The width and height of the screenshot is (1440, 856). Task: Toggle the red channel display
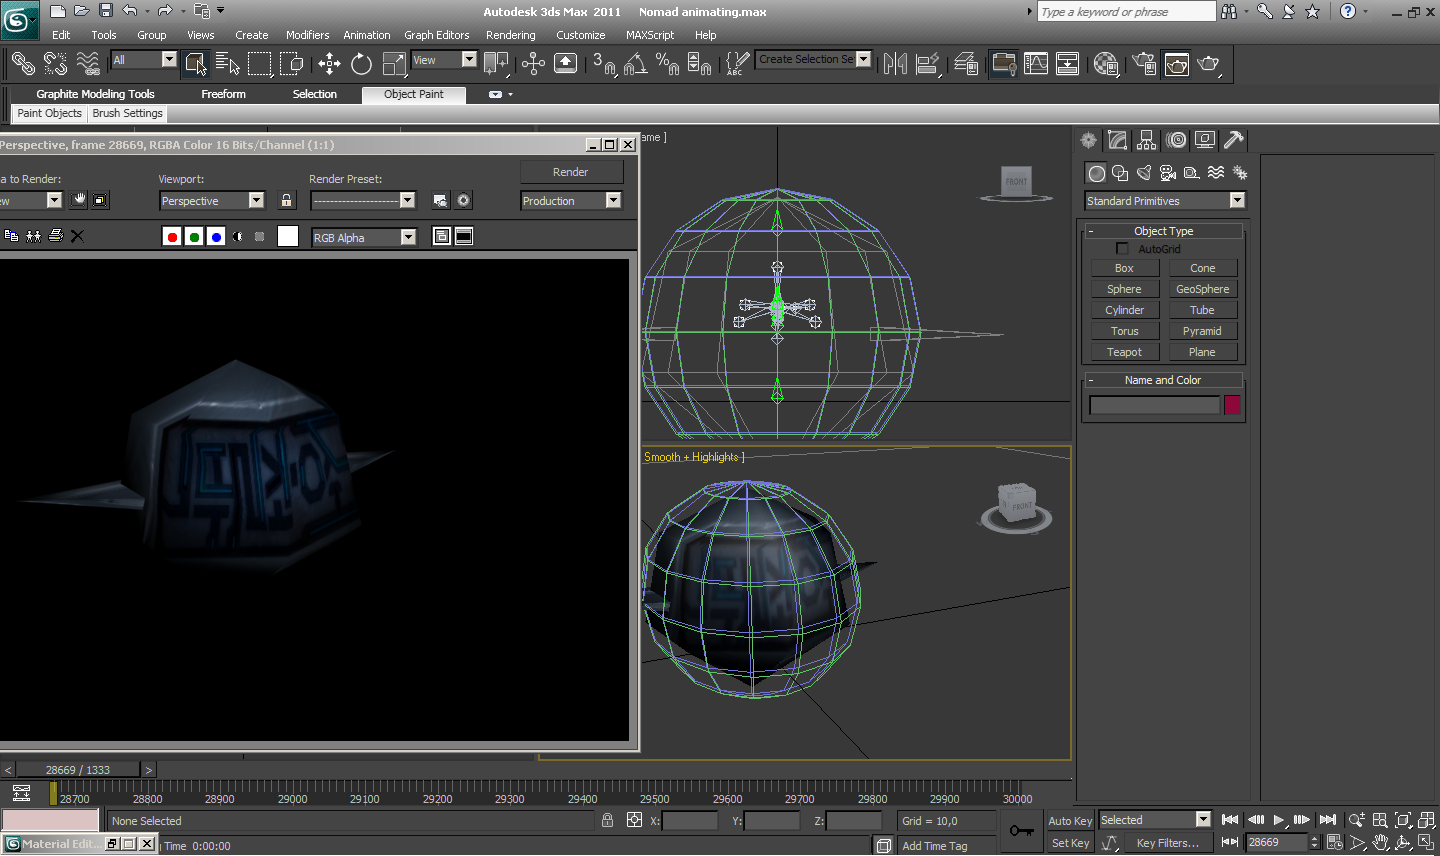[172, 237]
